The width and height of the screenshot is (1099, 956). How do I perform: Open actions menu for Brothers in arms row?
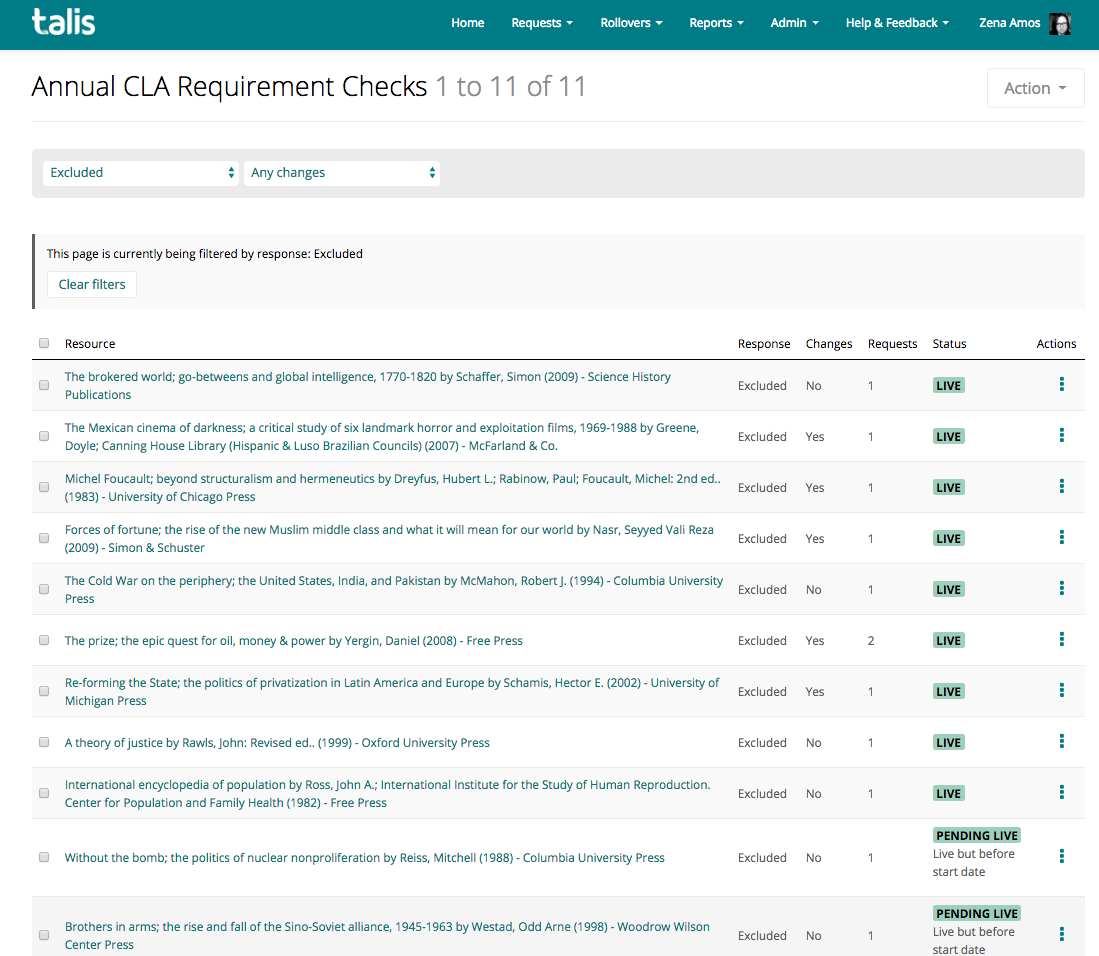(x=1061, y=935)
